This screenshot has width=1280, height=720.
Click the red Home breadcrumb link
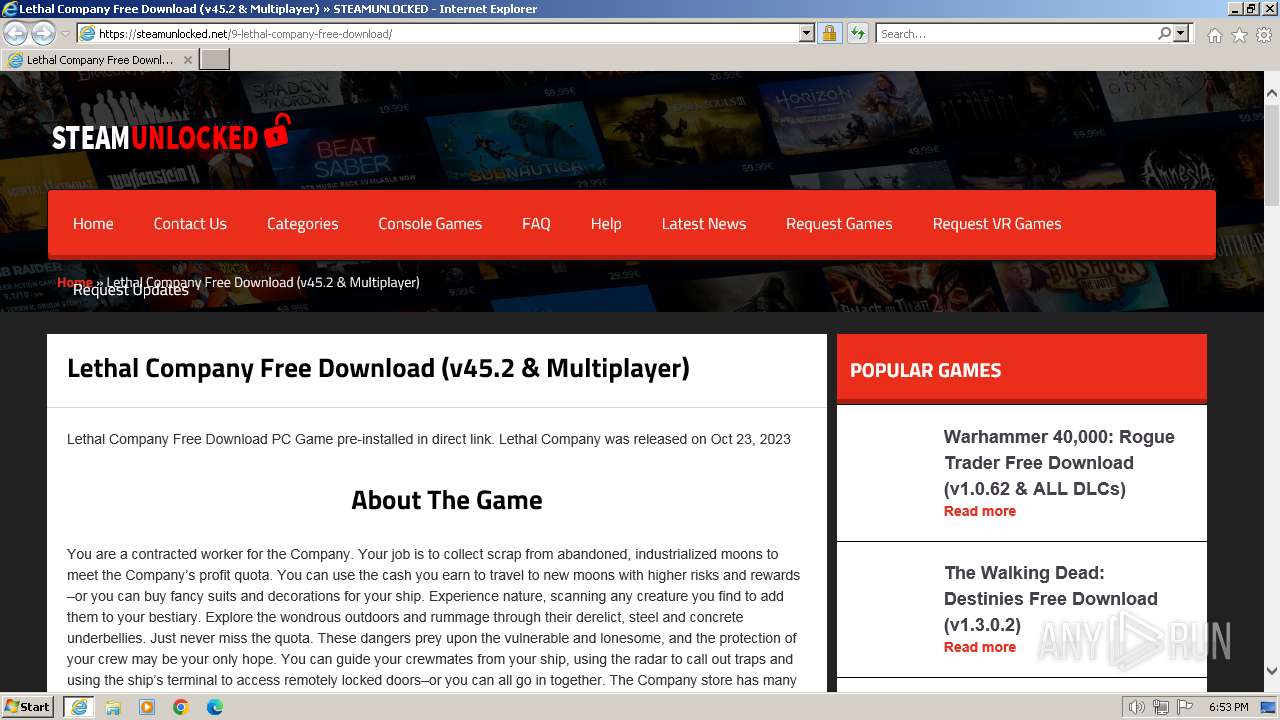point(75,282)
